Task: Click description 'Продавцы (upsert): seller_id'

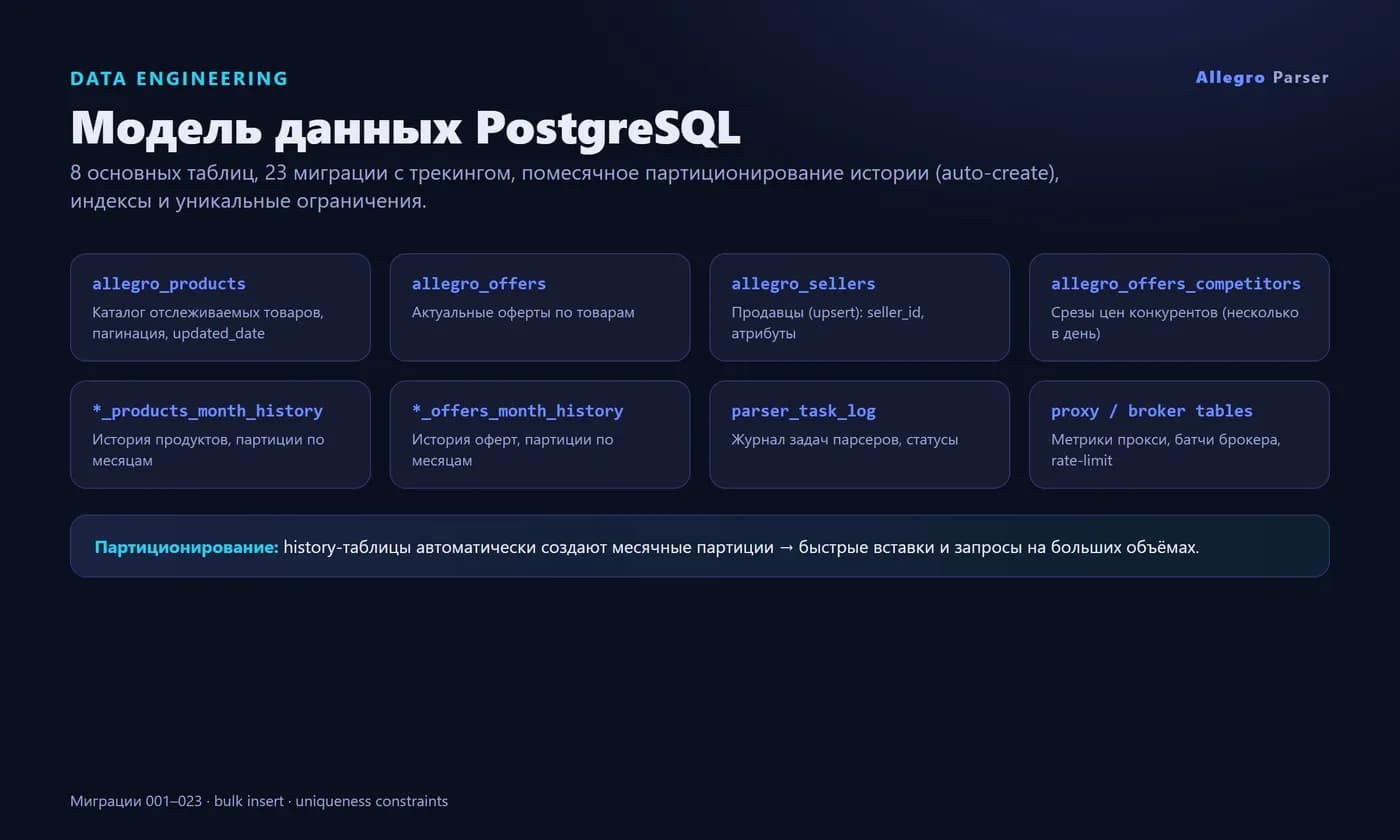Action: click(x=826, y=313)
